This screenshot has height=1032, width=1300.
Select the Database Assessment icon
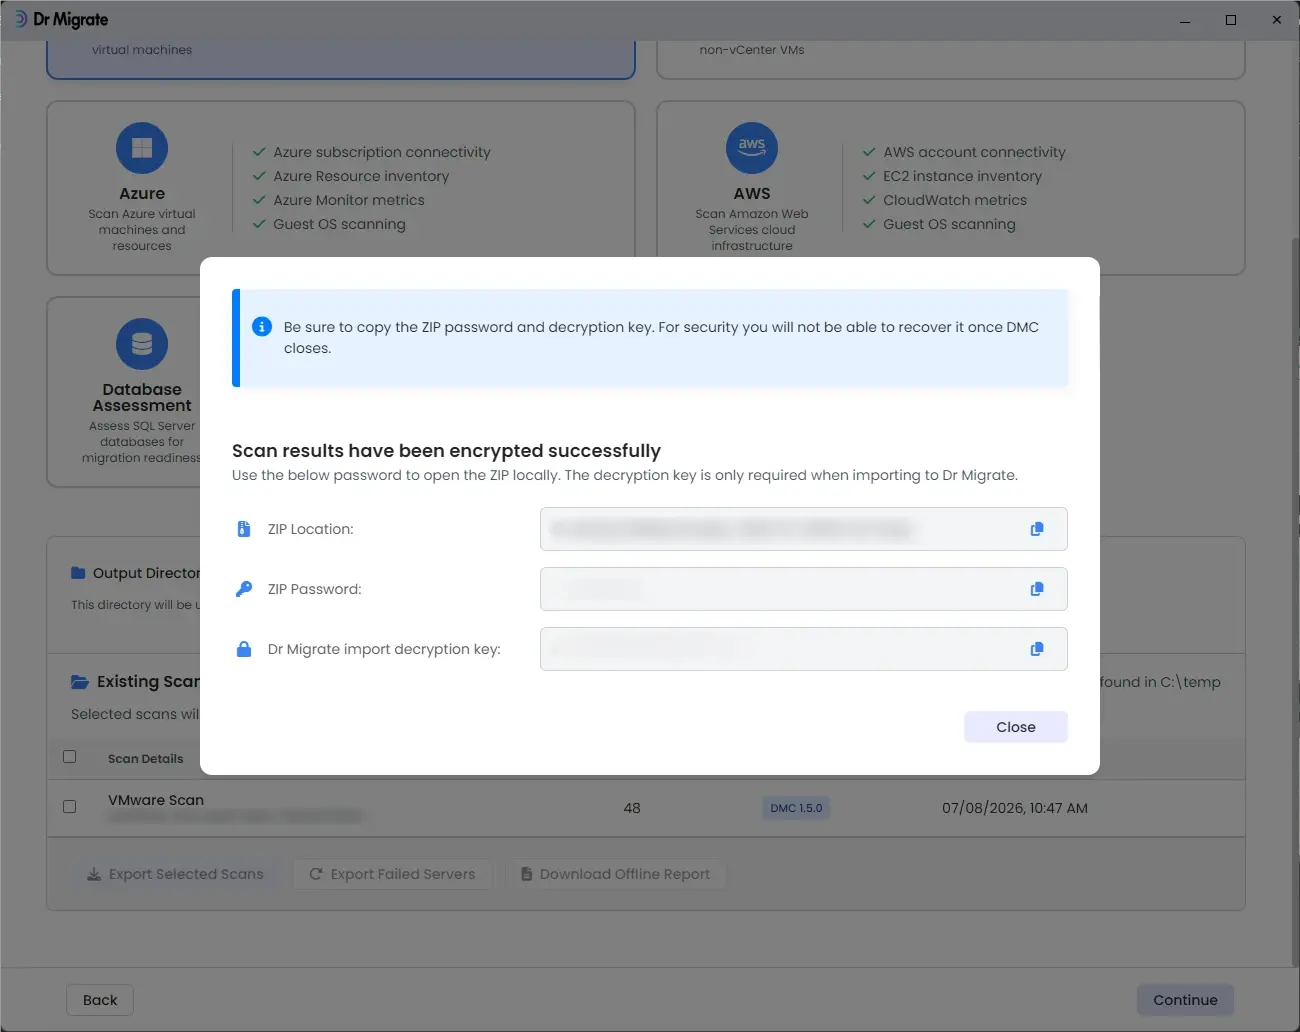point(142,344)
